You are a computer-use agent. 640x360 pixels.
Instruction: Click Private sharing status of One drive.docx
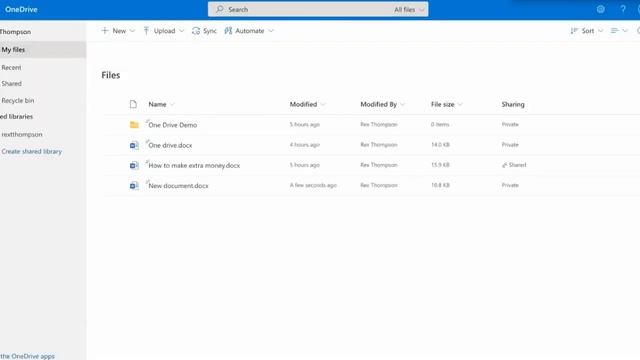[x=510, y=144]
